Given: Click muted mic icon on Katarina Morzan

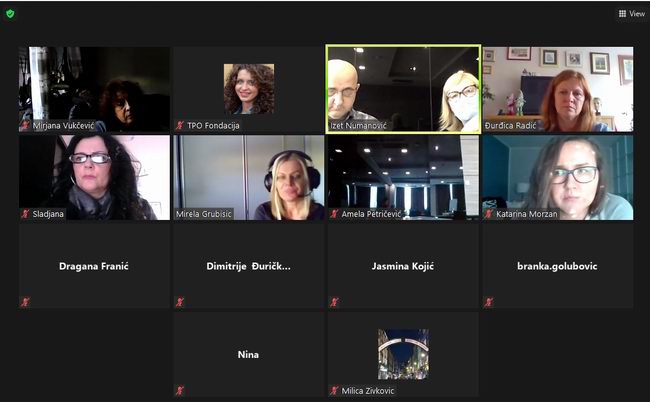Looking at the screenshot, I should (x=489, y=214).
